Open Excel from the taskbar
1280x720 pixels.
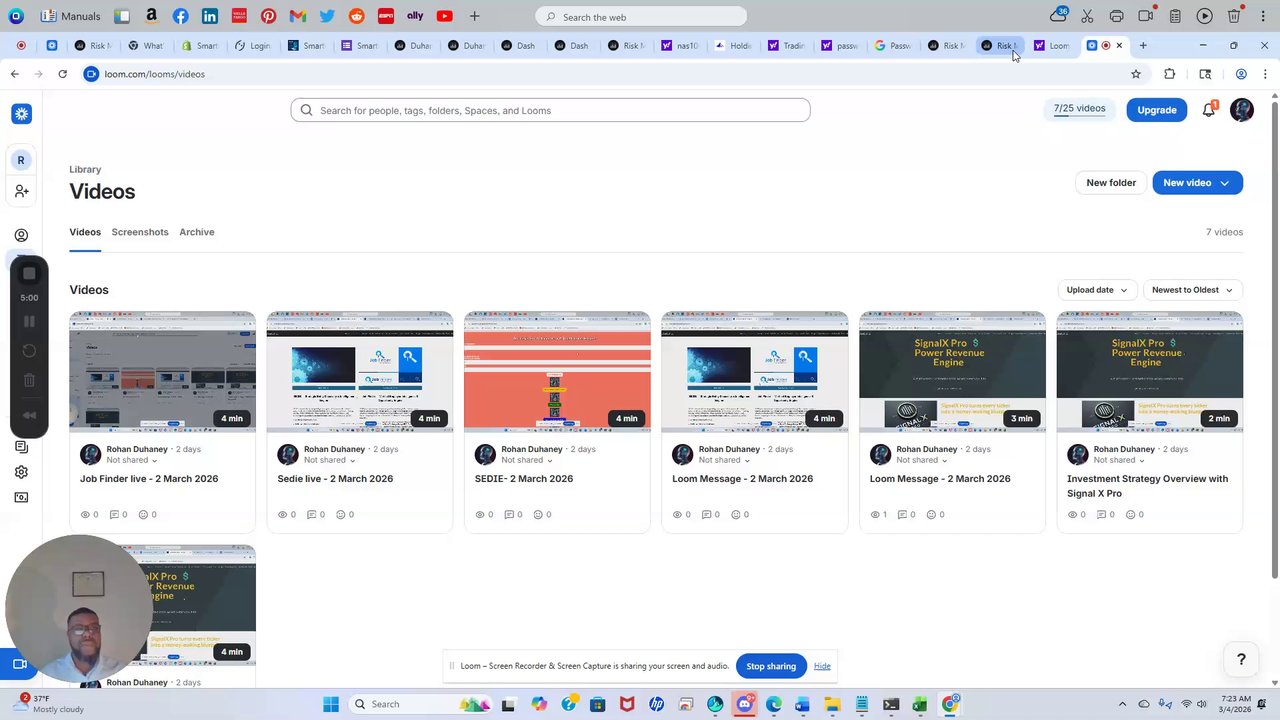pos(920,704)
